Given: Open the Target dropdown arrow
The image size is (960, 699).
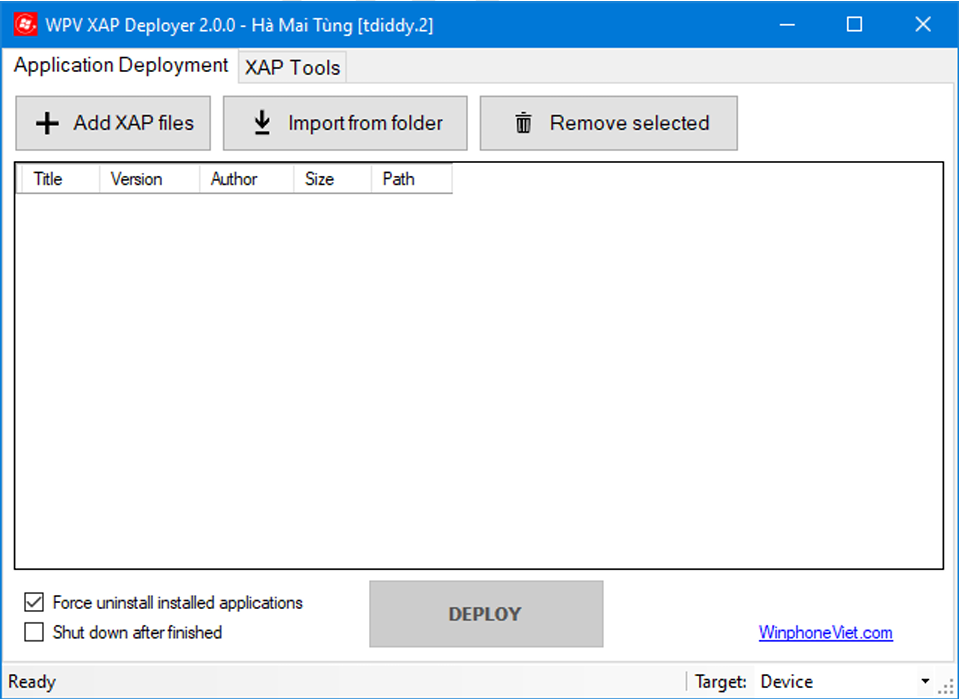Looking at the screenshot, I should [925, 682].
